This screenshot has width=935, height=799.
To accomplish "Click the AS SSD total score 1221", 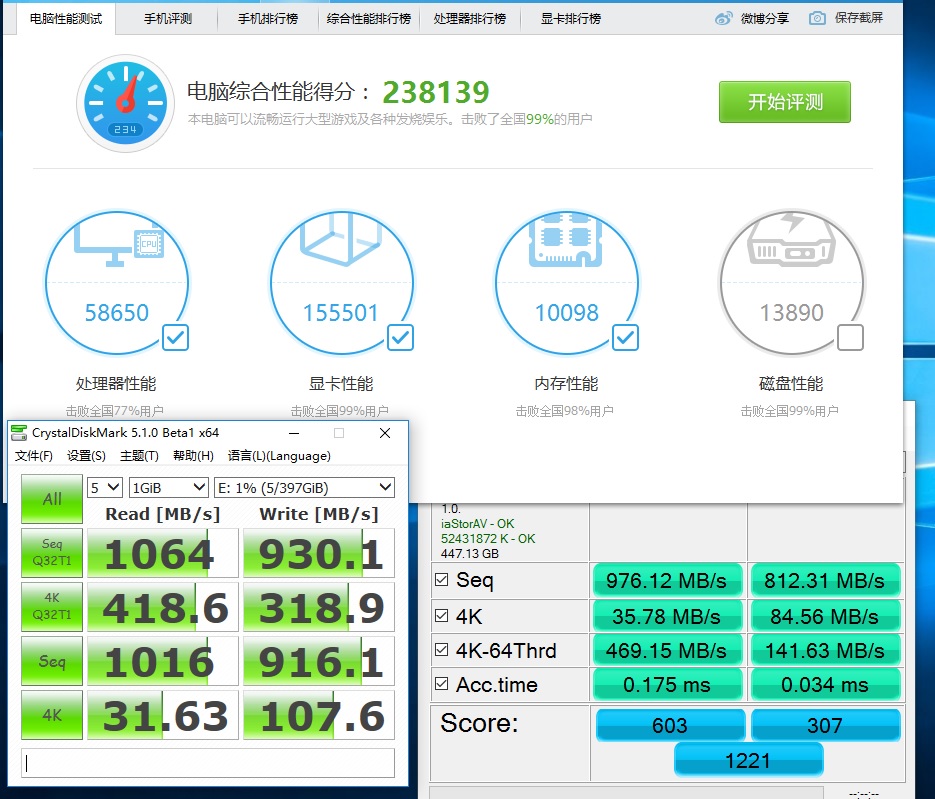I will point(748,760).
